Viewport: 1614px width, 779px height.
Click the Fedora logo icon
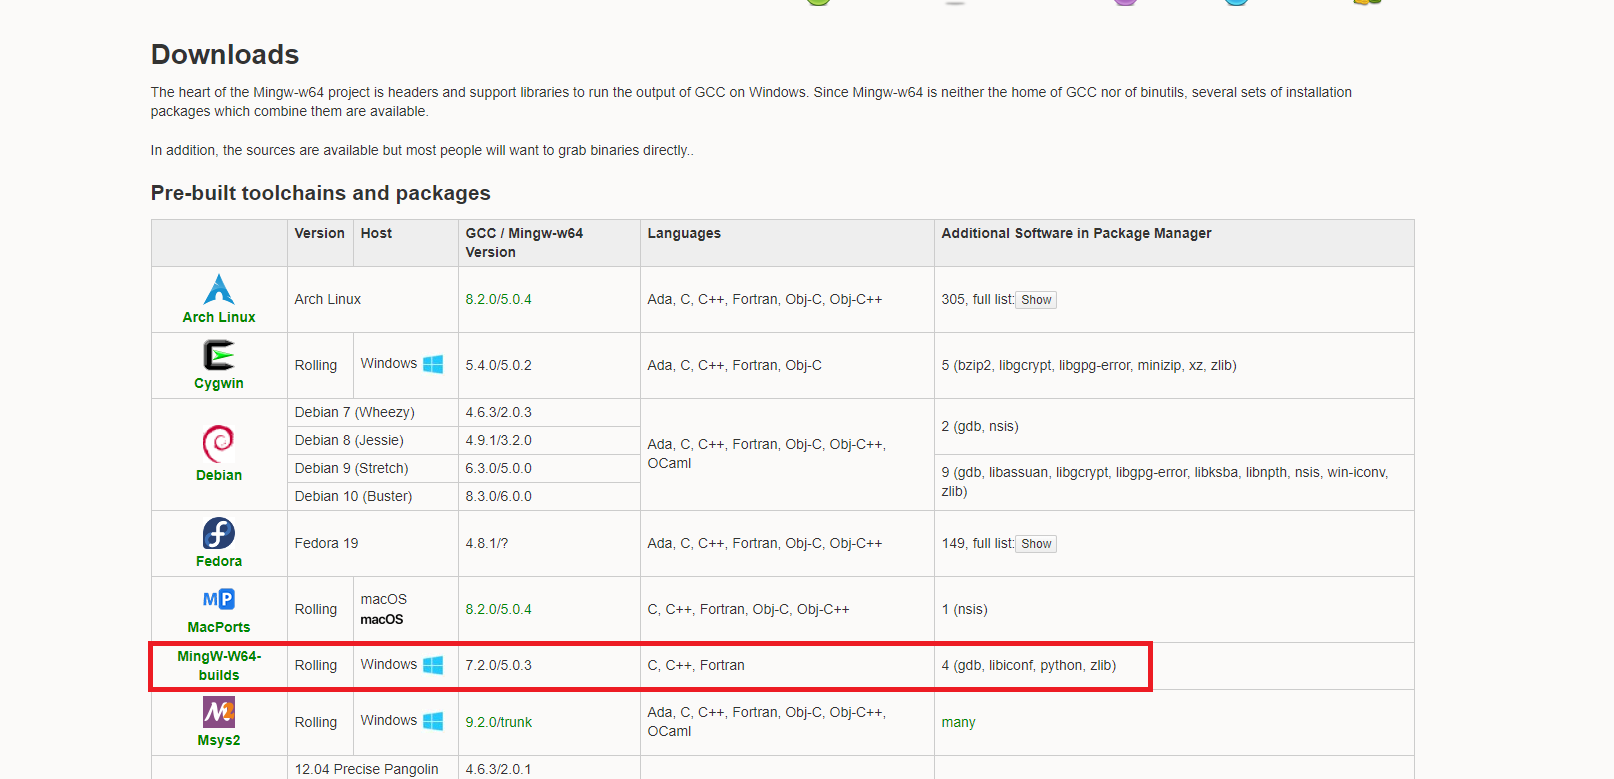click(x=219, y=533)
